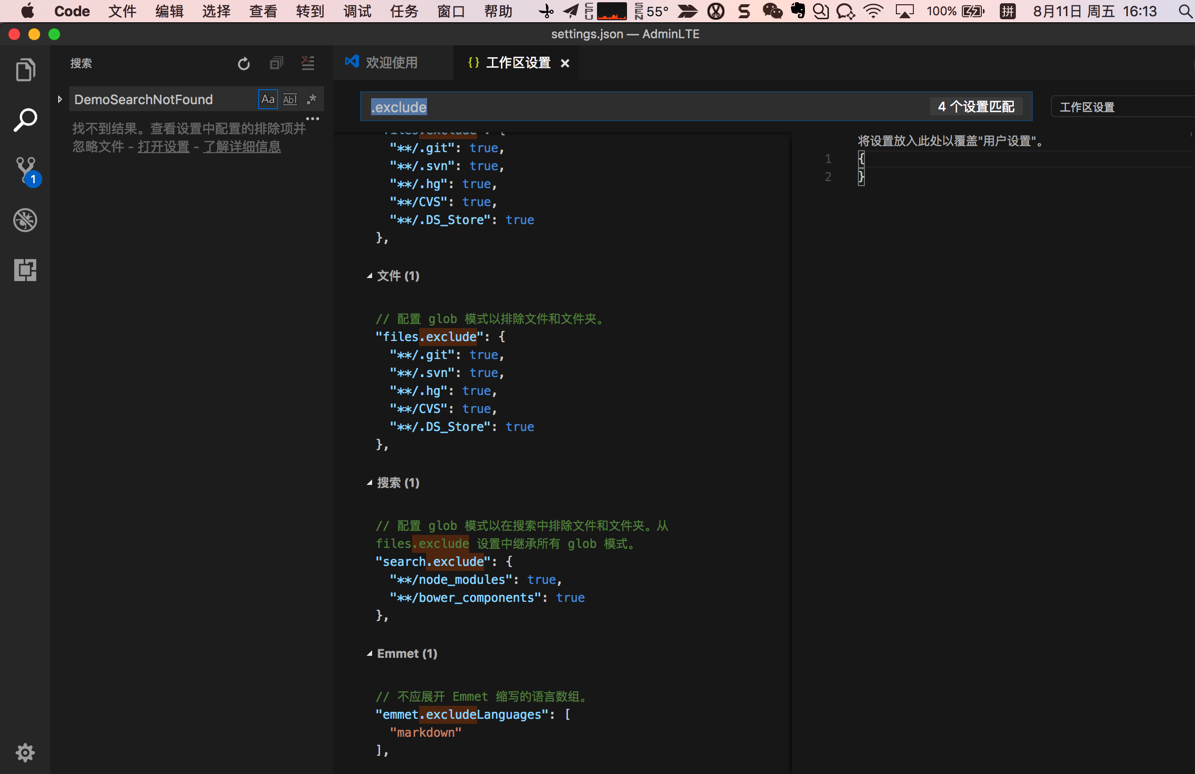The width and height of the screenshot is (1195, 774).
Task: Open the 调试 menu in menu bar
Action: [x=357, y=12]
